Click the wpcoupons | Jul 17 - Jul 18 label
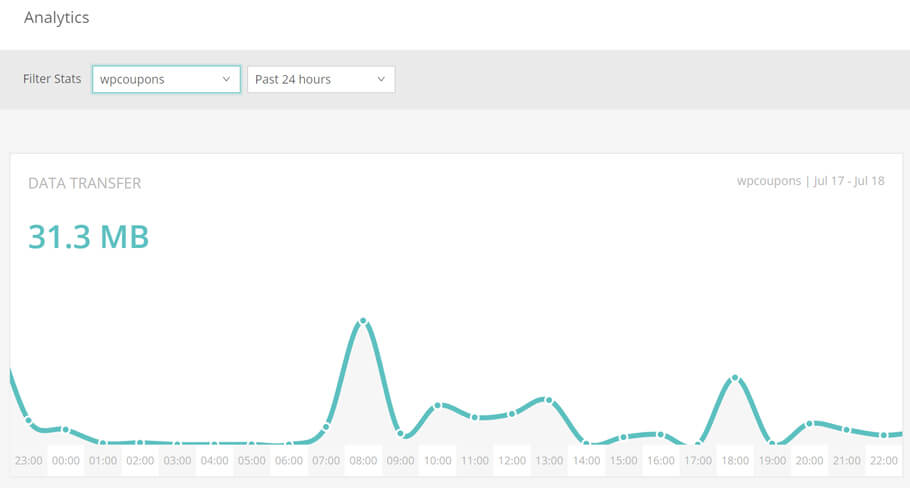Viewport: 910px width, 488px height. [811, 181]
